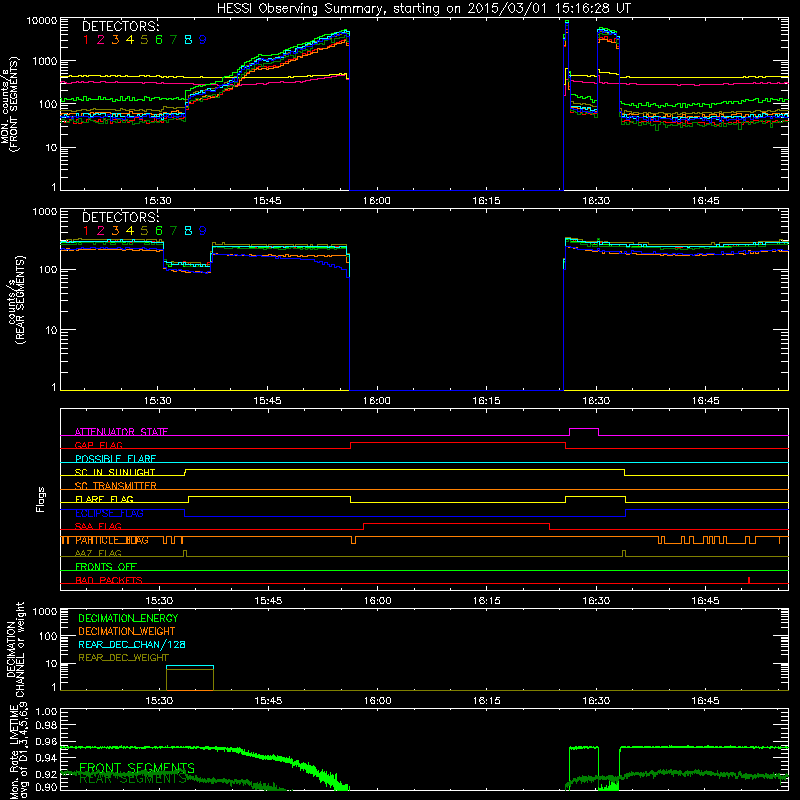The width and height of the screenshot is (800, 800).
Task: Click the 16:15 time label under rear segments plot
Action: point(486,401)
